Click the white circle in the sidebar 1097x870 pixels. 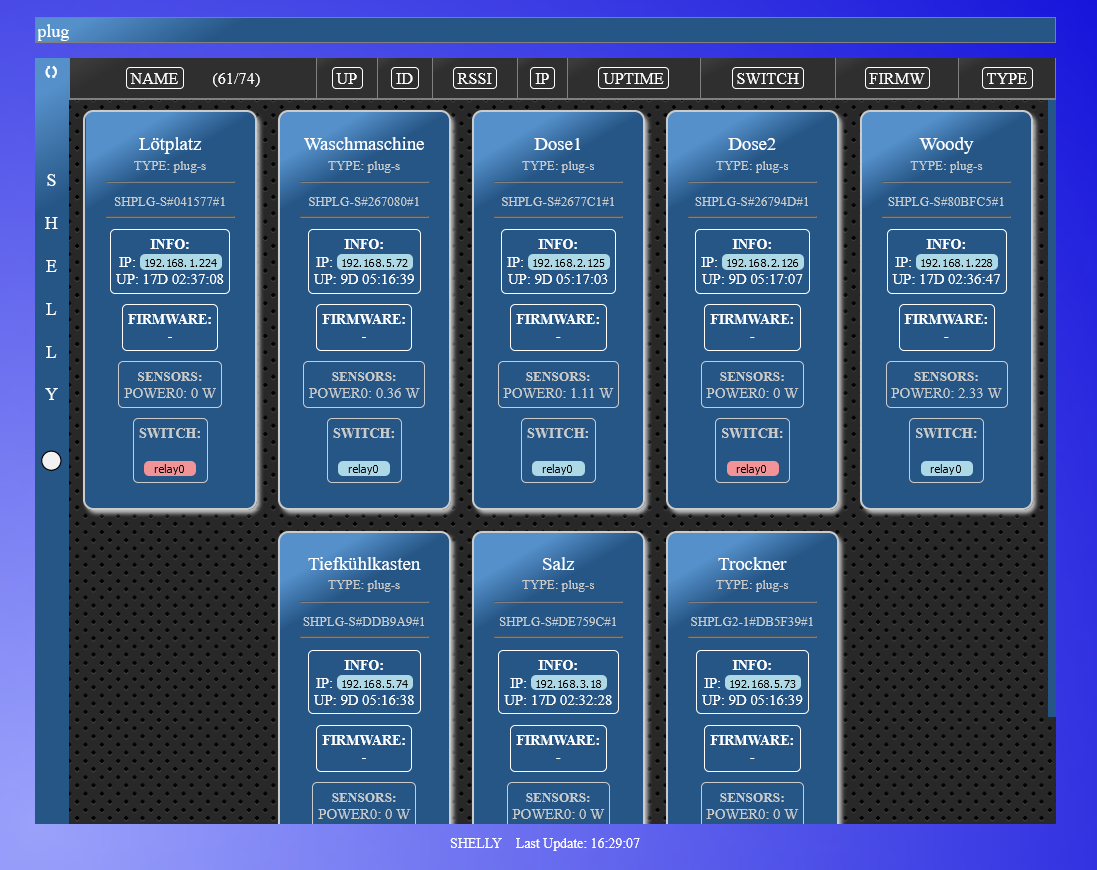(51, 460)
